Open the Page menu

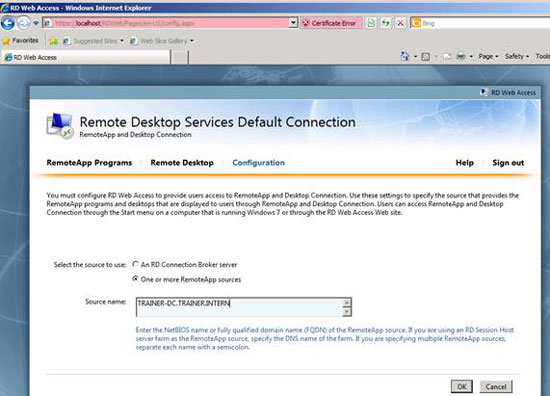[488, 56]
